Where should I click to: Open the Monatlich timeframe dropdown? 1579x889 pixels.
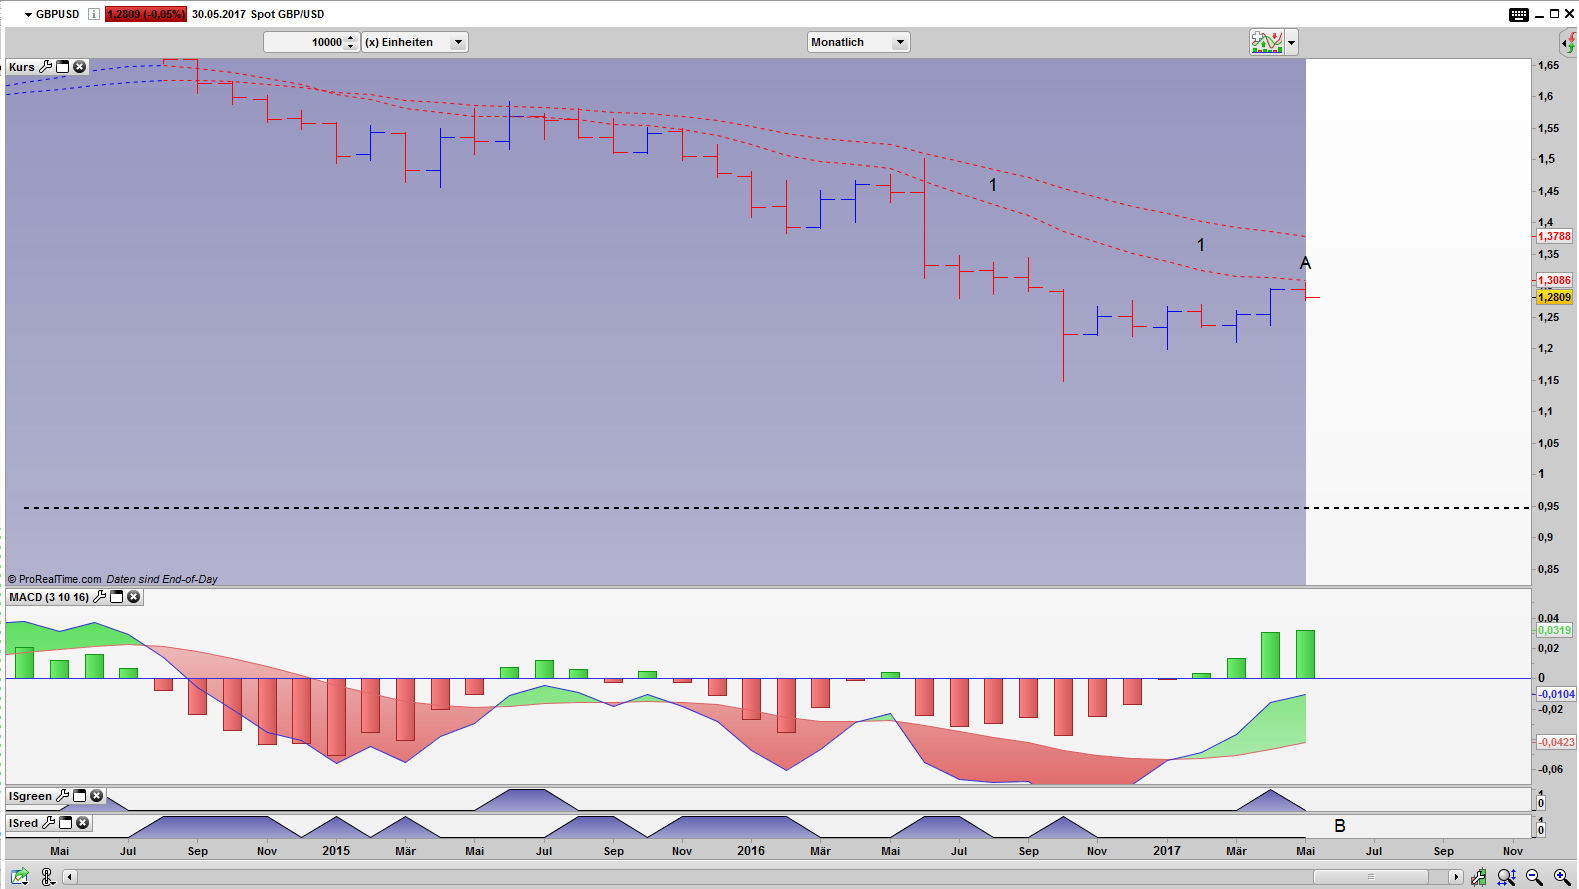[858, 42]
